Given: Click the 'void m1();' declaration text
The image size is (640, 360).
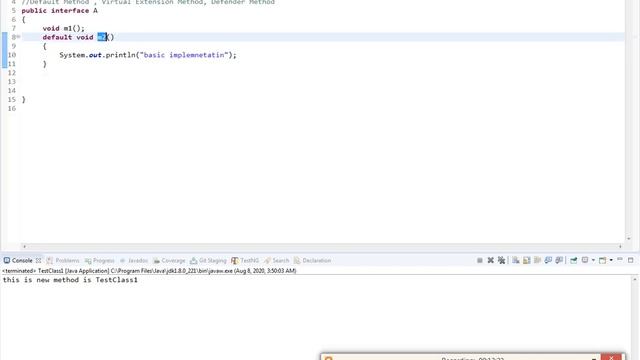Looking at the screenshot, I should (64, 28).
